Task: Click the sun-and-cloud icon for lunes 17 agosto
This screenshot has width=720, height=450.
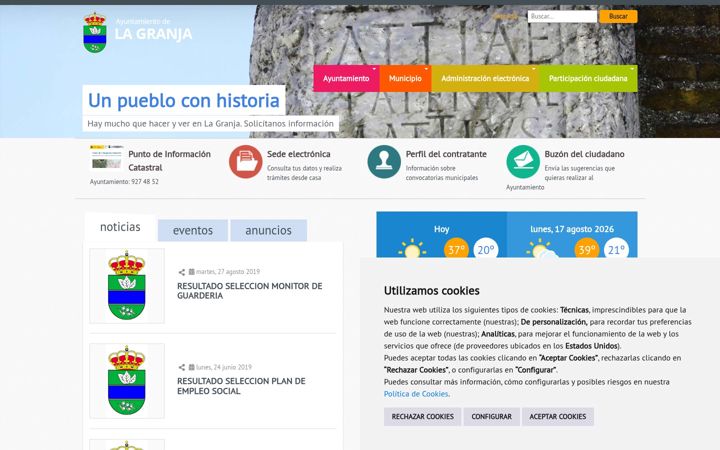Action: tap(541, 248)
